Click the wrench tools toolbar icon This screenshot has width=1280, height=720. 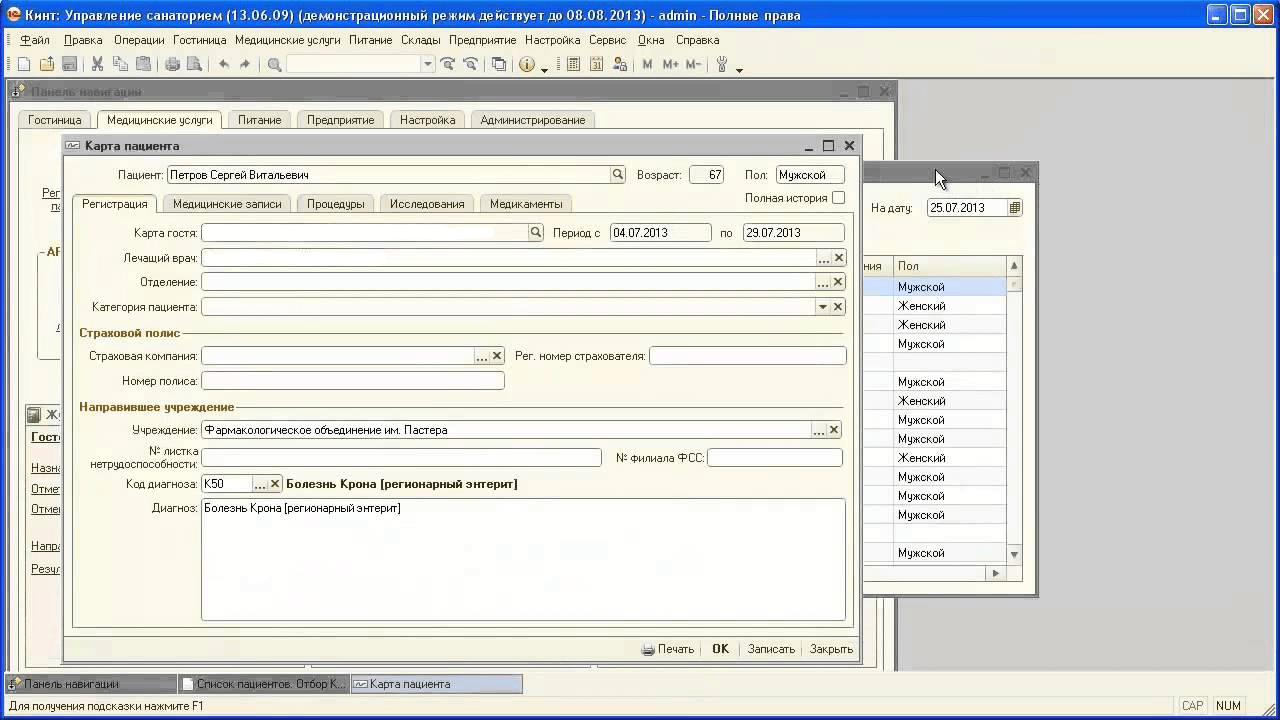(721, 64)
